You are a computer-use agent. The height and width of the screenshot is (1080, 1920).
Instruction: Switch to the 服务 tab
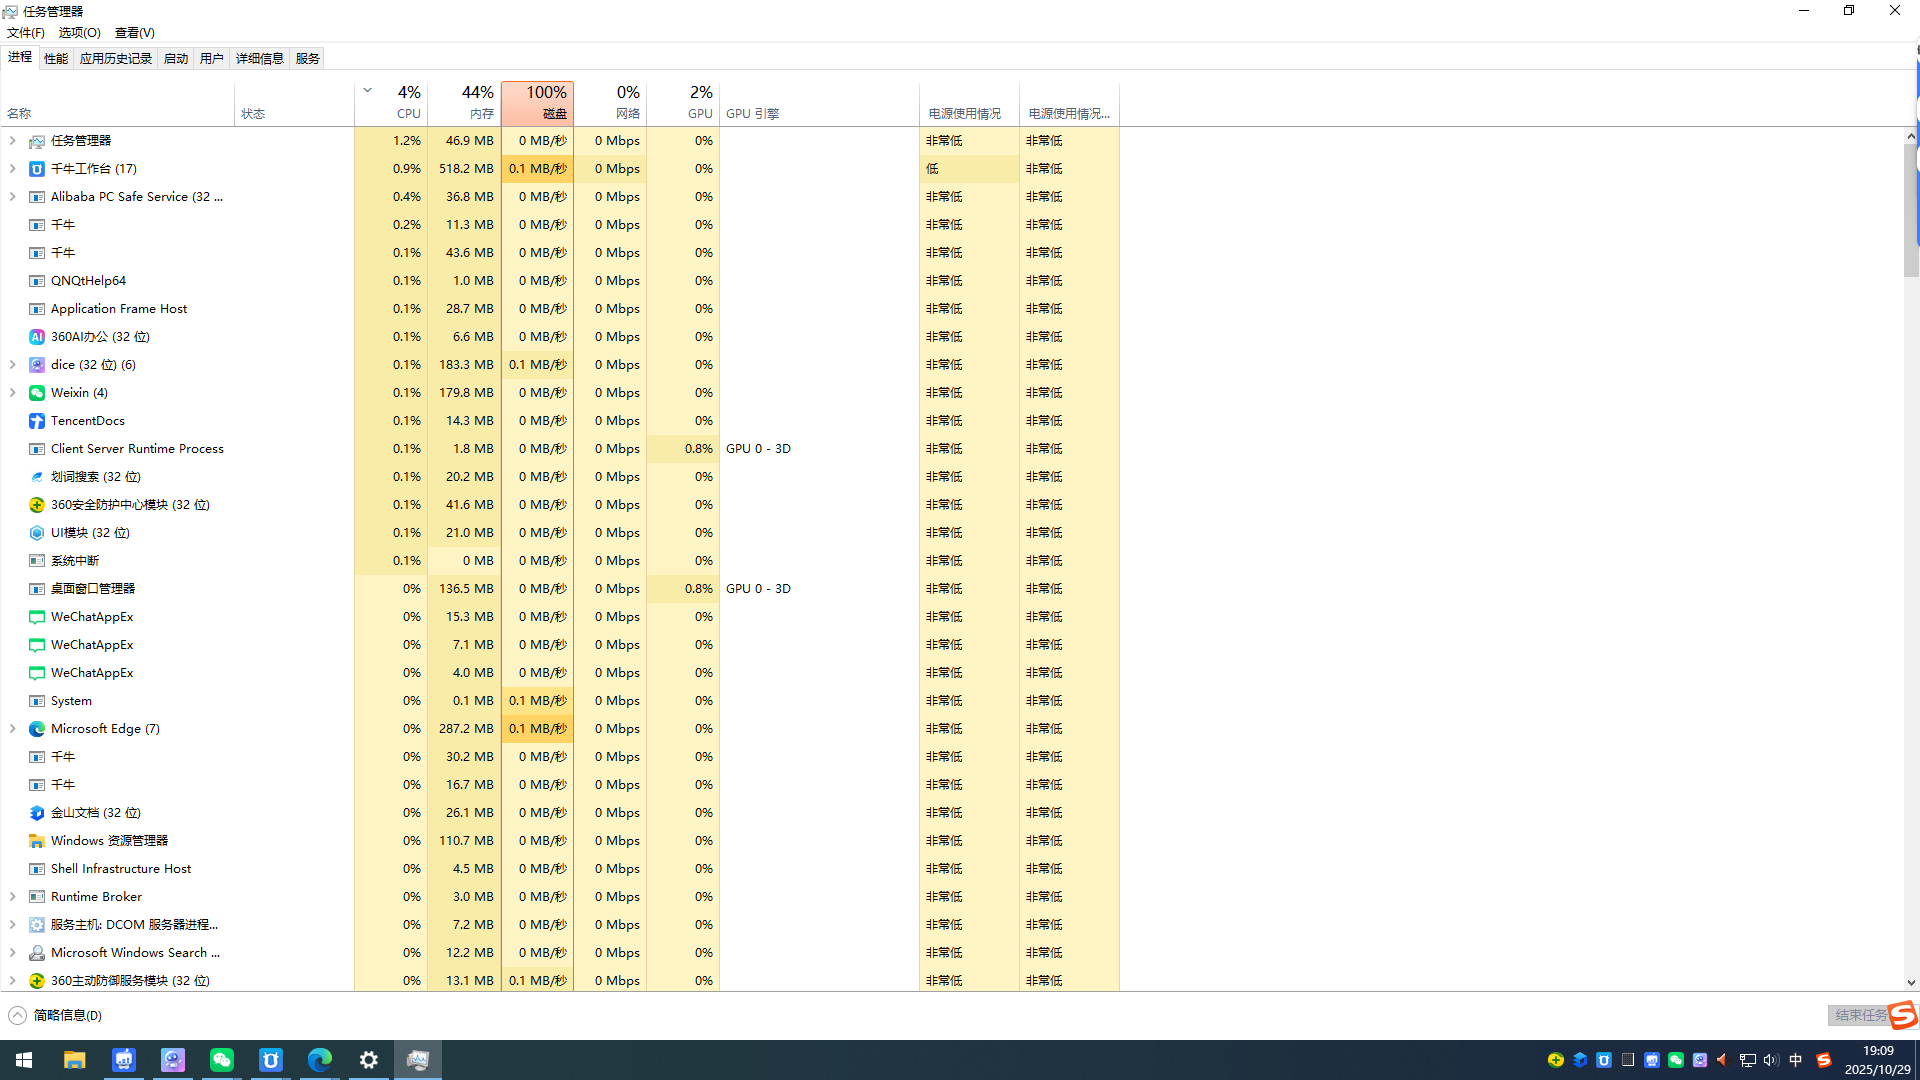tap(308, 59)
